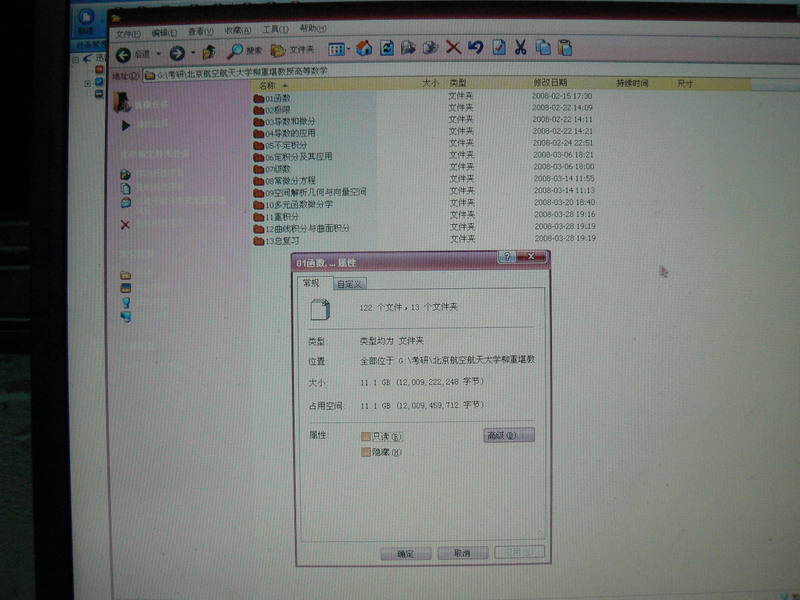This screenshot has height=600, width=800.
Task: Click the red X delete toolbar icon
Action: pyautogui.click(x=453, y=47)
